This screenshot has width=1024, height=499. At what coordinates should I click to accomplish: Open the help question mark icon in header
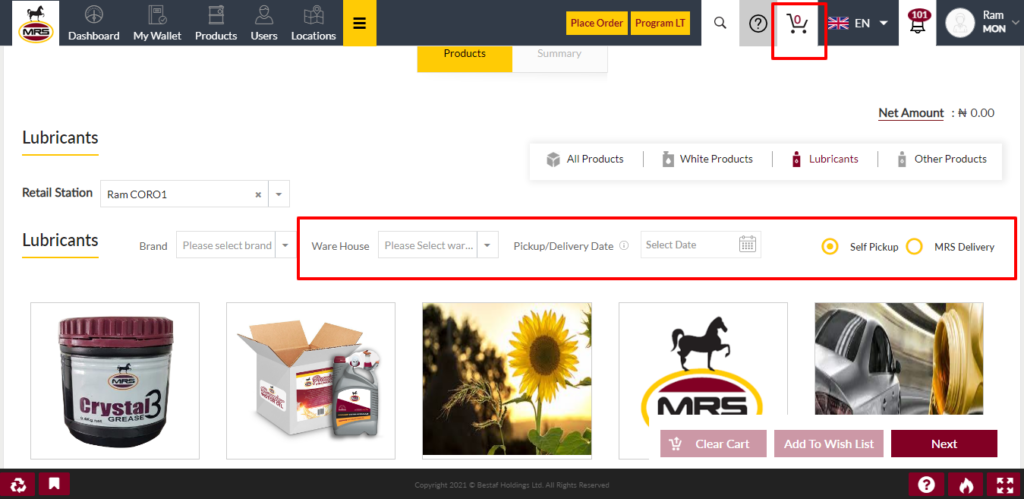(758, 24)
